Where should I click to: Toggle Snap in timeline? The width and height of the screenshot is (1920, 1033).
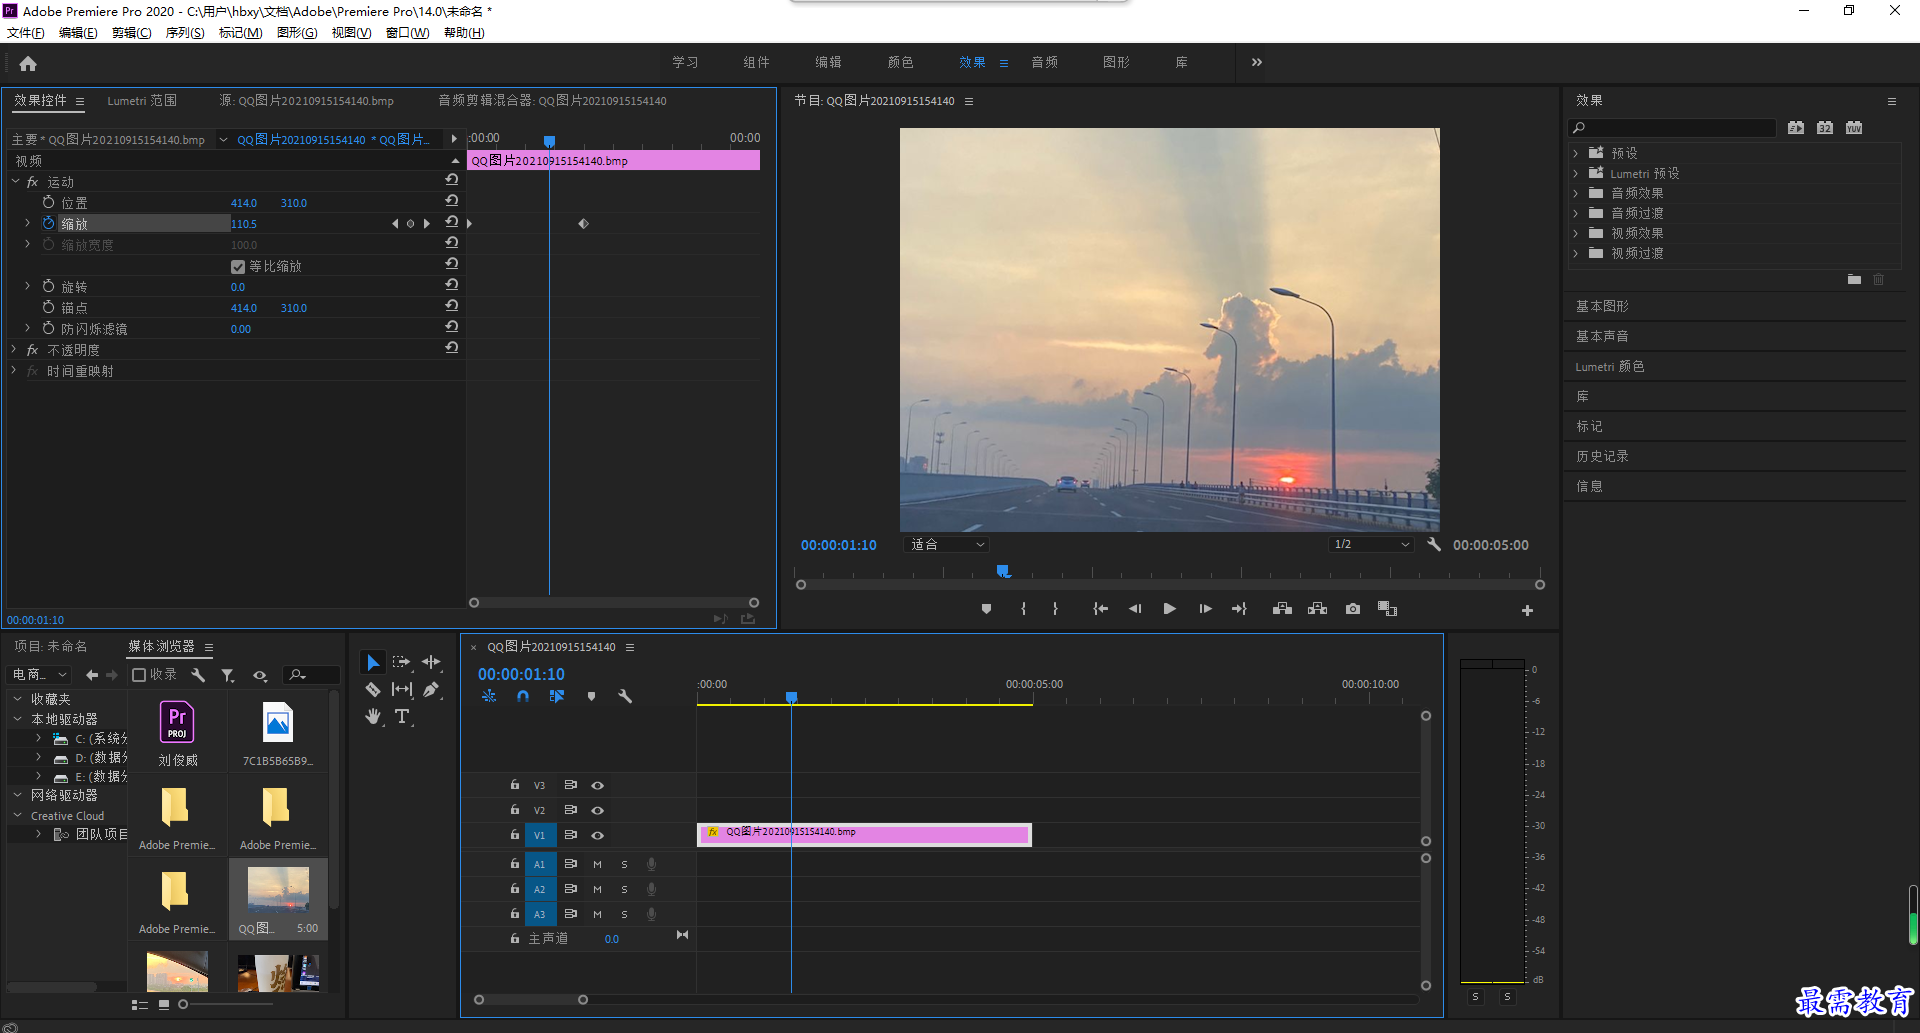tap(523, 696)
